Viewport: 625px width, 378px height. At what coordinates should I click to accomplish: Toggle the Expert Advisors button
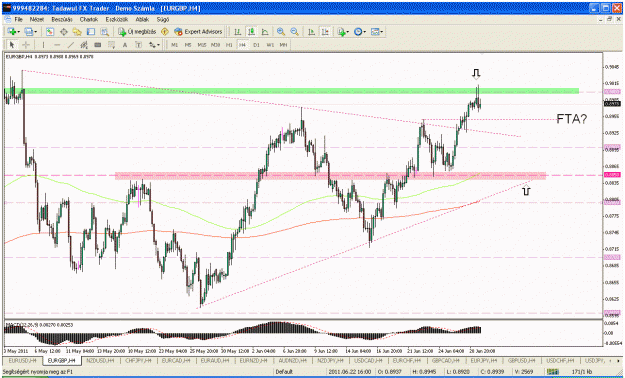pyautogui.click(x=198, y=32)
